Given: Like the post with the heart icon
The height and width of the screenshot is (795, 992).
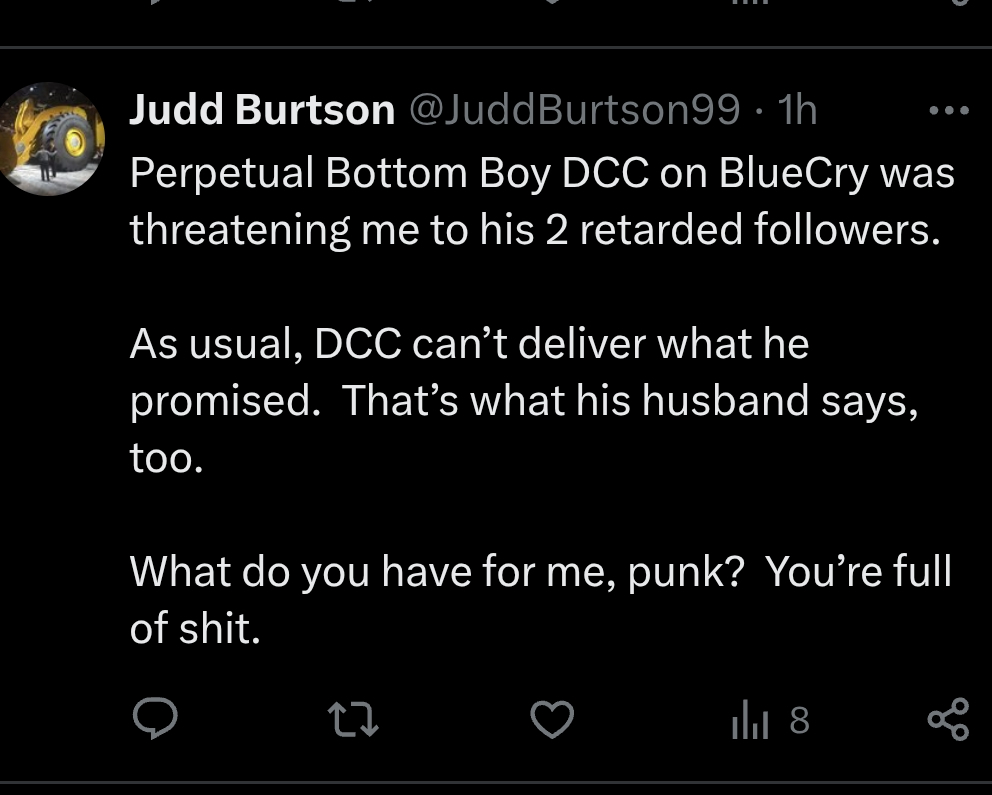Looking at the screenshot, I should 551,719.
